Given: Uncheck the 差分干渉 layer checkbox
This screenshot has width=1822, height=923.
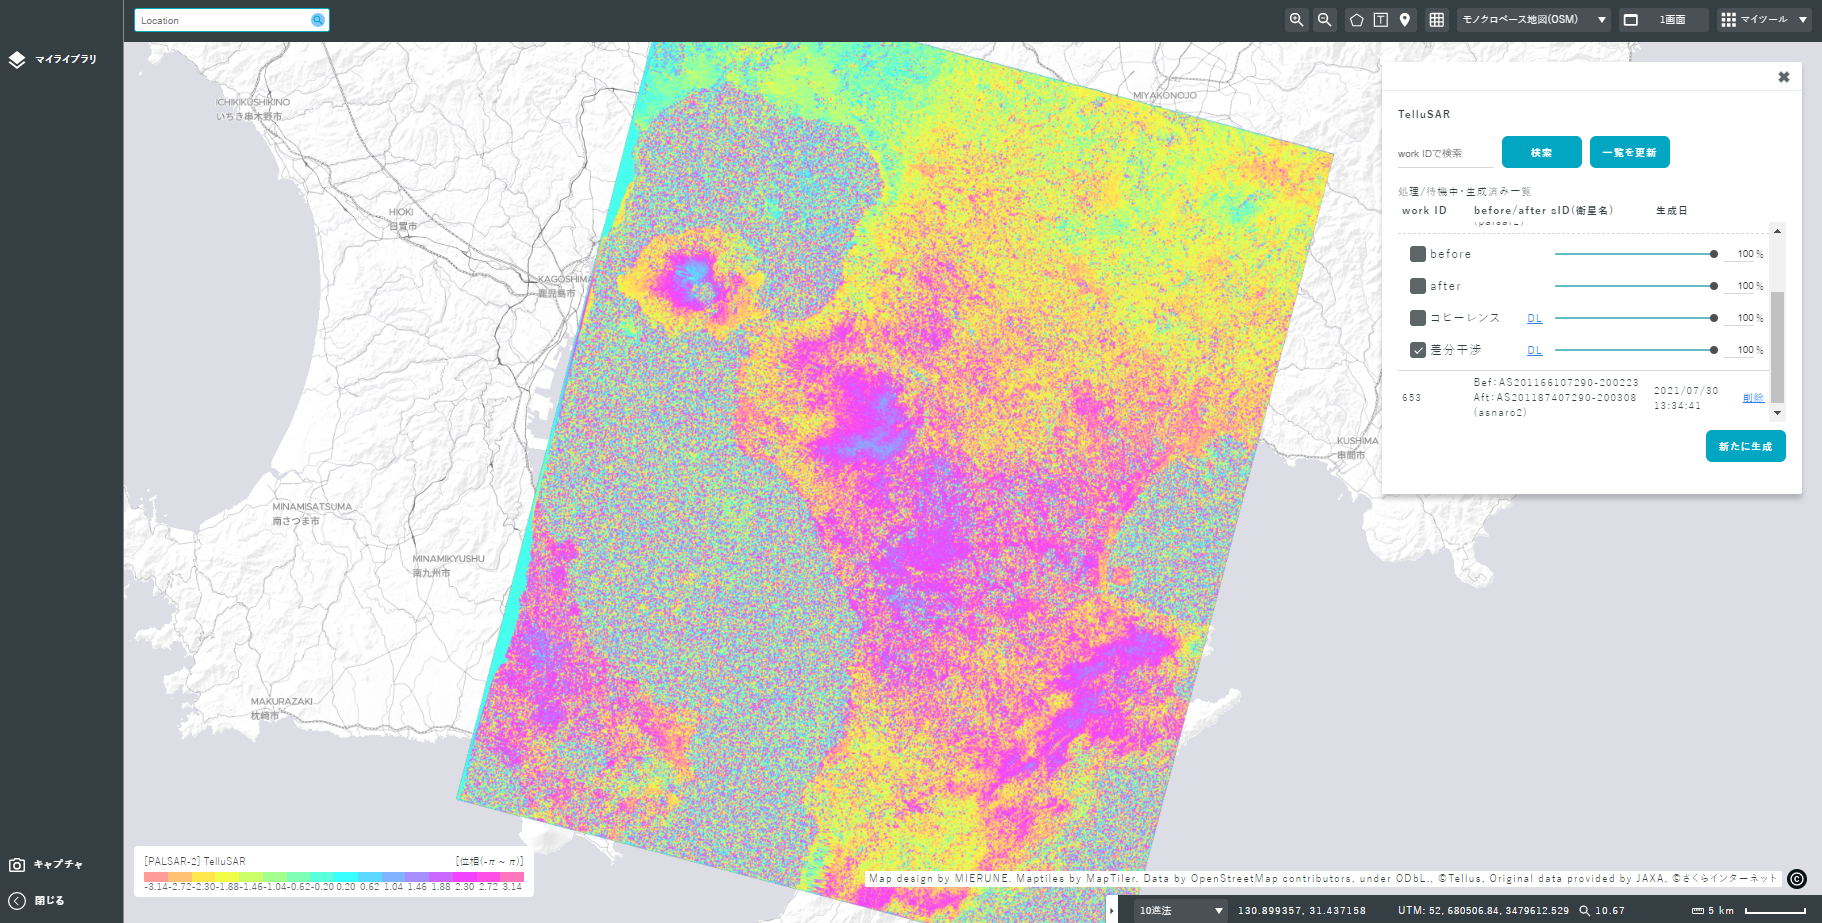Looking at the screenshot, I should click(x=1418, y=350).
